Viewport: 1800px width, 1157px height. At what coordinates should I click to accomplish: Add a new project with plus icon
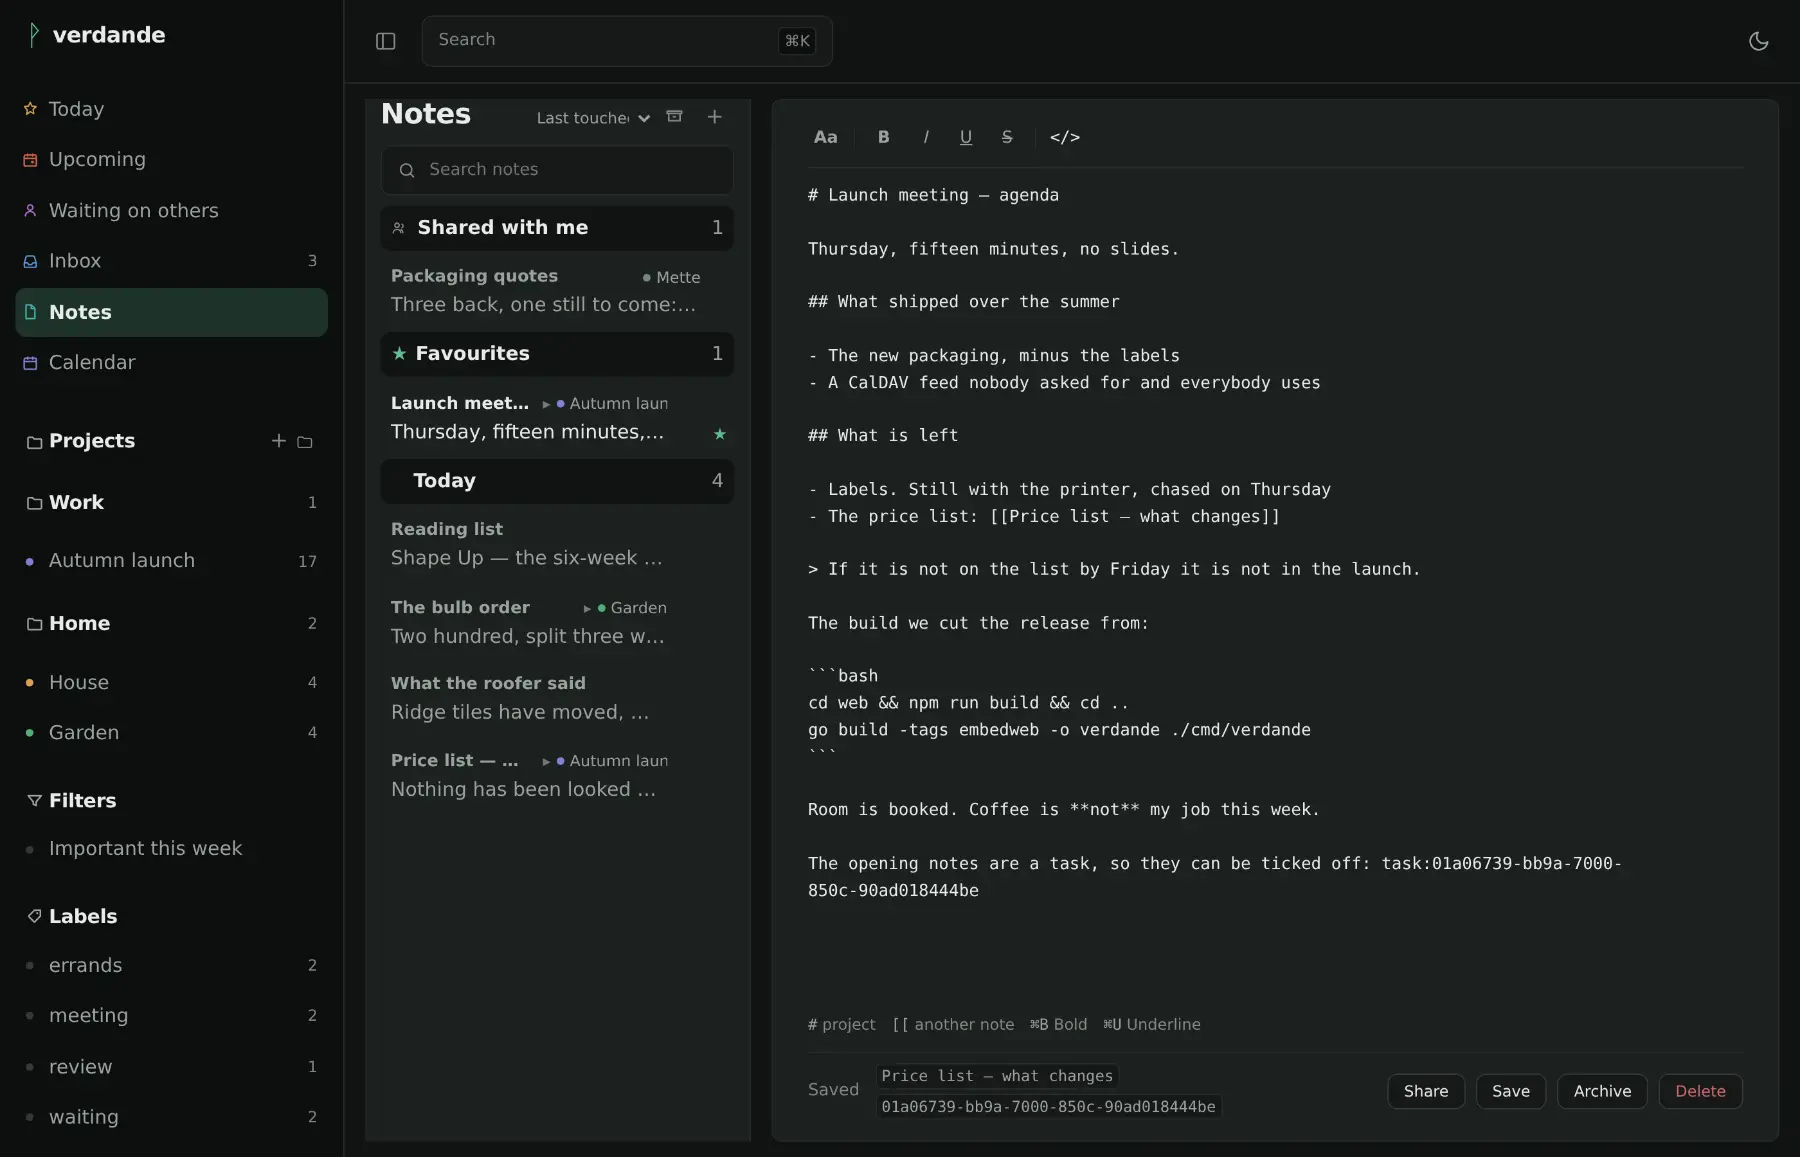(279, 441)
